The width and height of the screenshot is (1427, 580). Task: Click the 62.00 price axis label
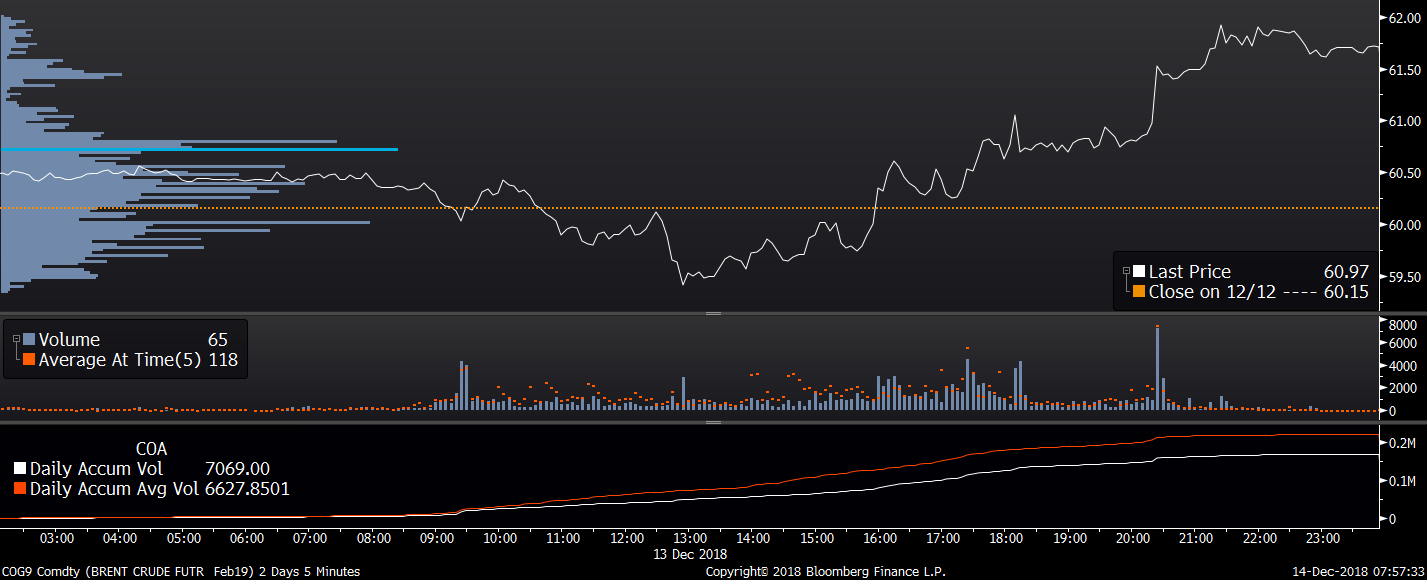pos(1404,17)
